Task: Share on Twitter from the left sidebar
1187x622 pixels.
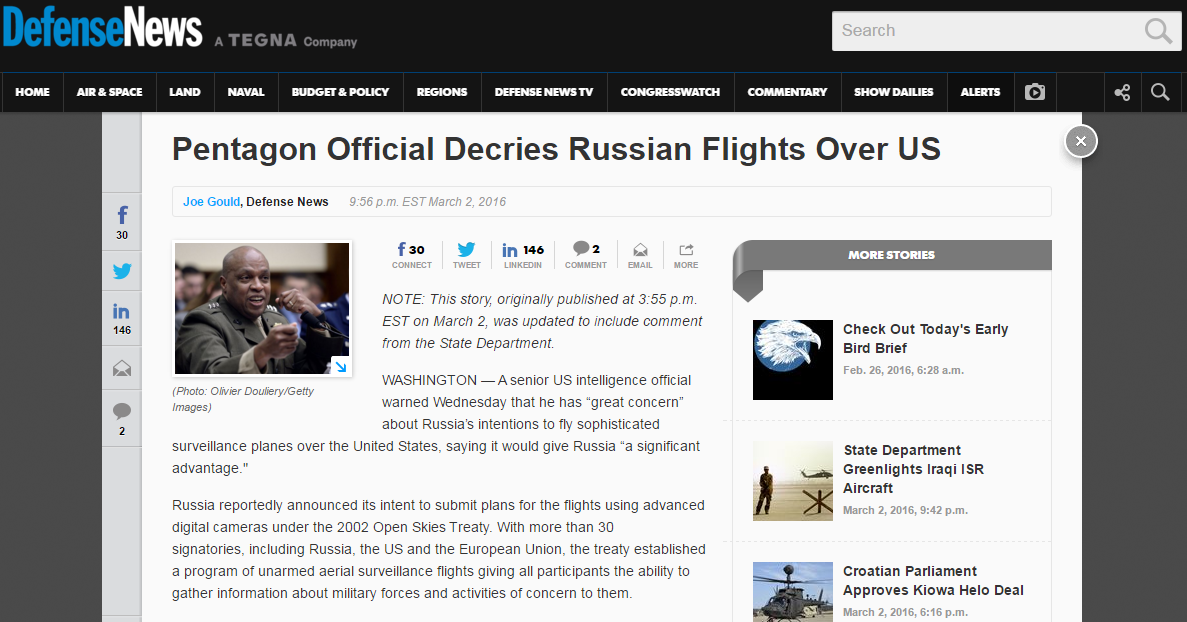Action: click(122, 271)
